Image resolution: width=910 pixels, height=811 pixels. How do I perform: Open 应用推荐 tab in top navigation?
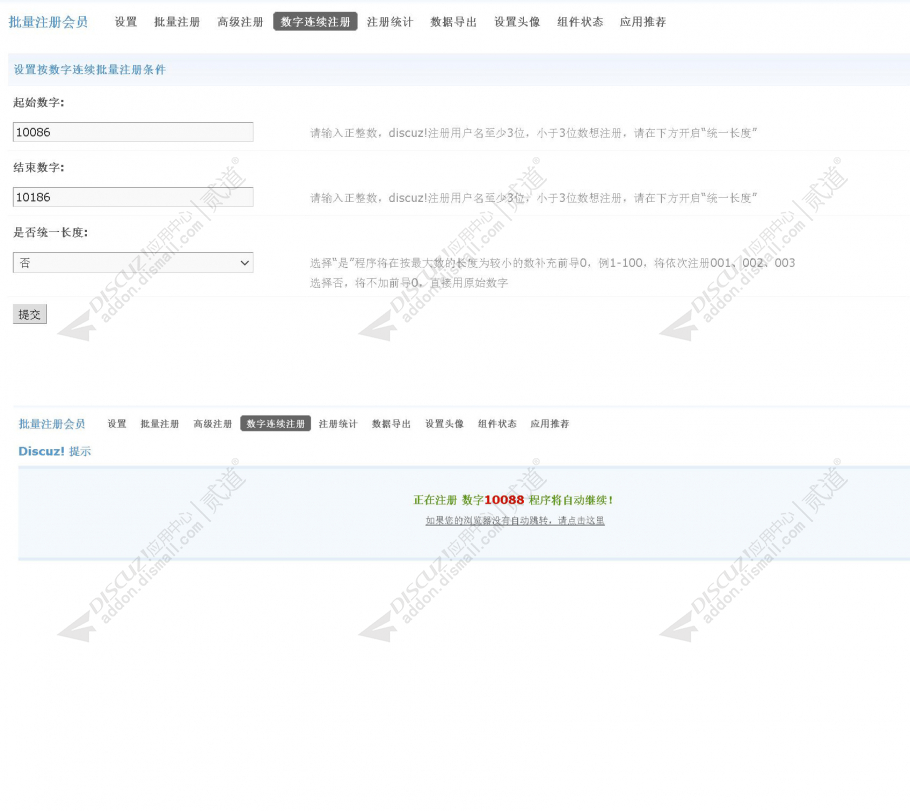(642, 22)
